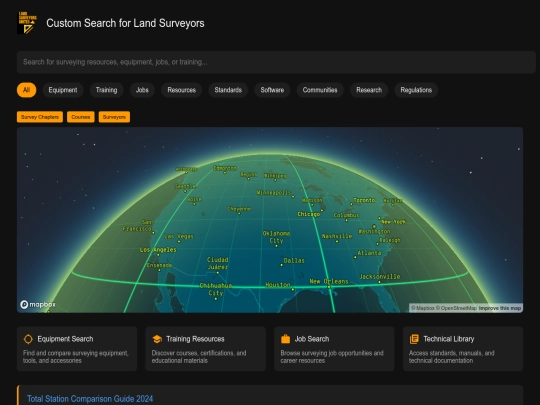Click the Toronto label on the map
Screen dimensions: 540x405
click(x=364, y=200)
